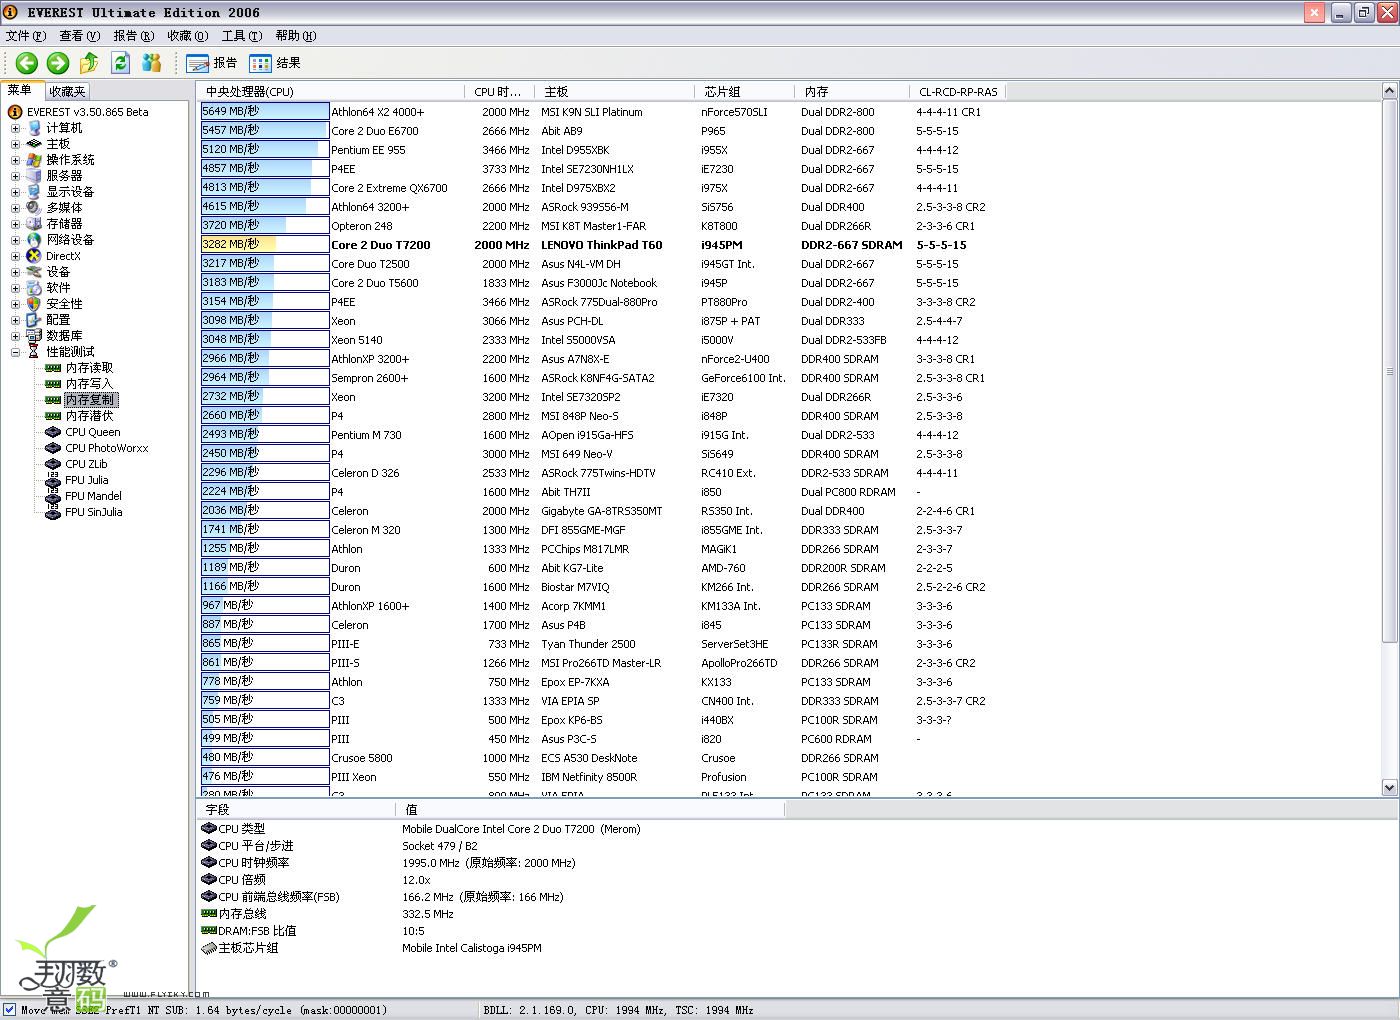The image size is (1400, 1020).
Task: Open the 文件(F) menu
Action: (26, 35)
